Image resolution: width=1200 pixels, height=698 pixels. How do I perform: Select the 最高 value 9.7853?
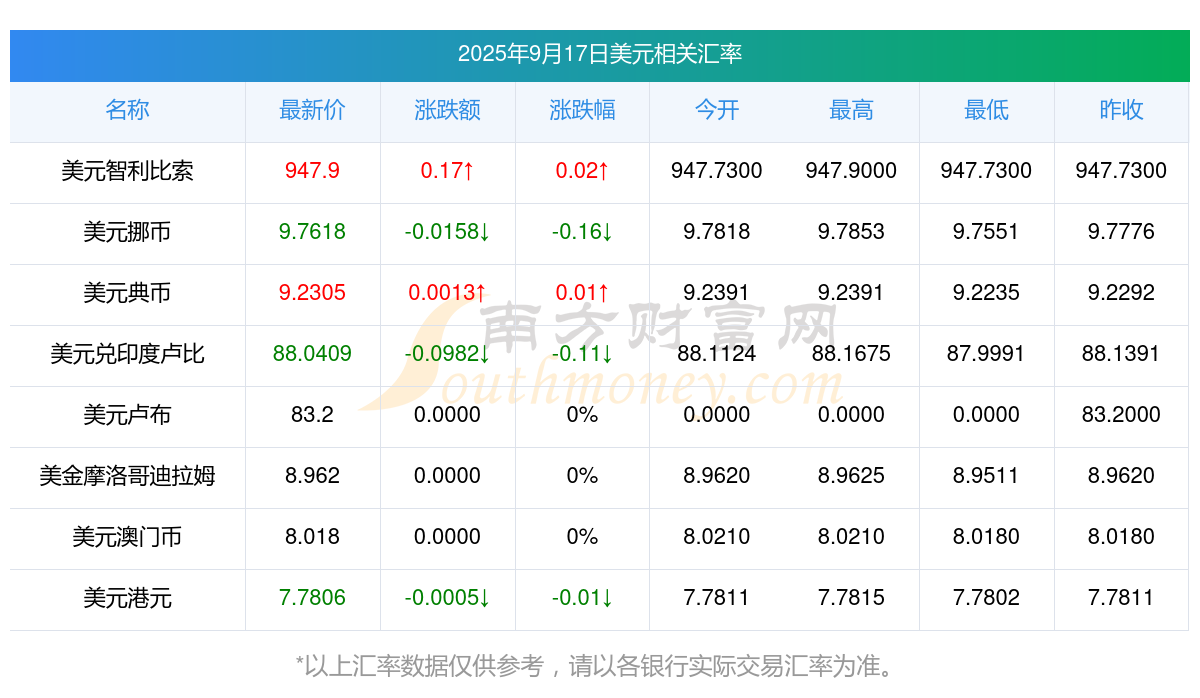851,232
